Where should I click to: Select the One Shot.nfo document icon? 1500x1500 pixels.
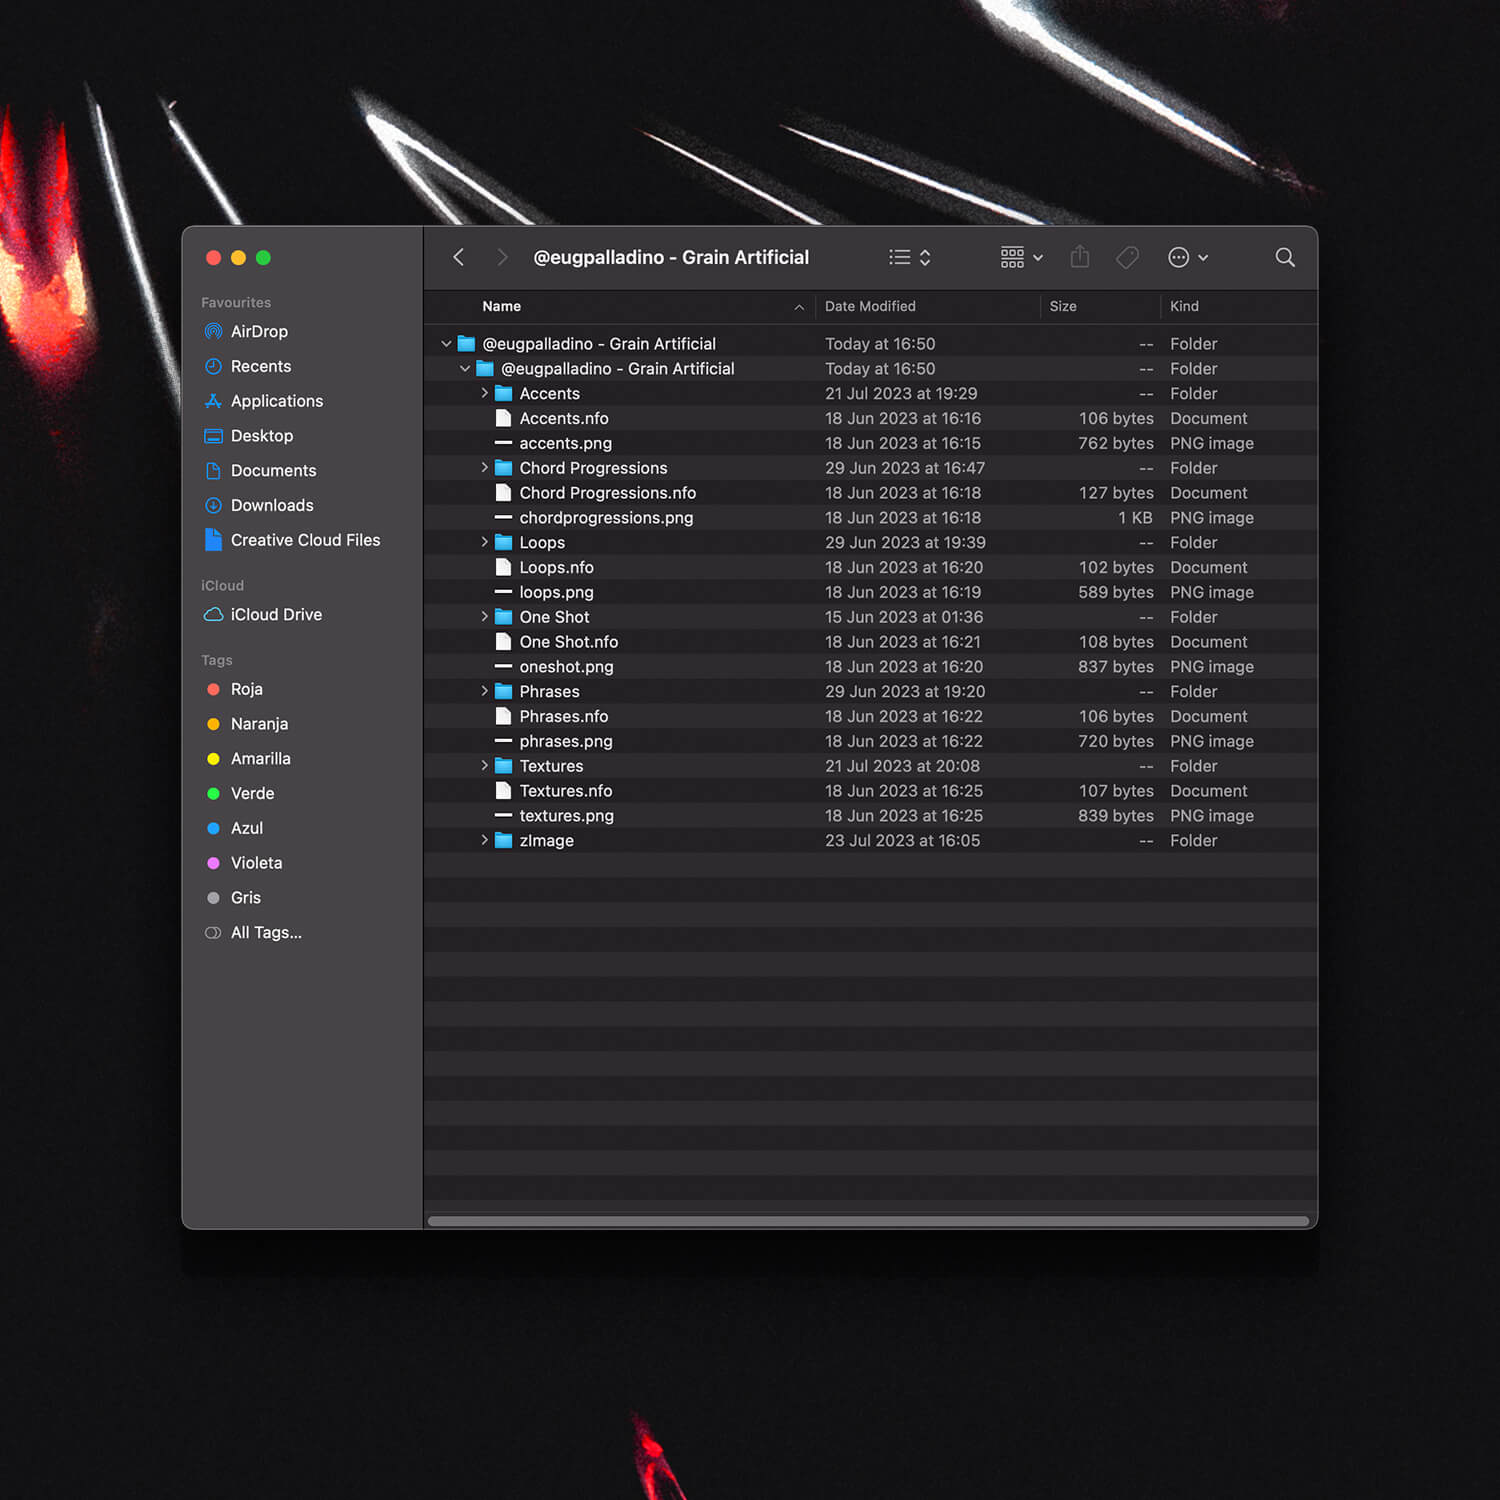coord(504,641)
